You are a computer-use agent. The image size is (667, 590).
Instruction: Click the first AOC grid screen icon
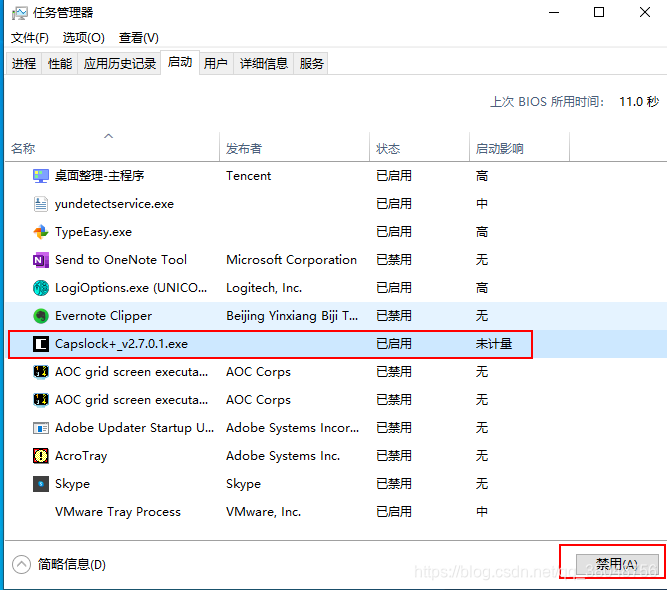click(x=41, y=372)
